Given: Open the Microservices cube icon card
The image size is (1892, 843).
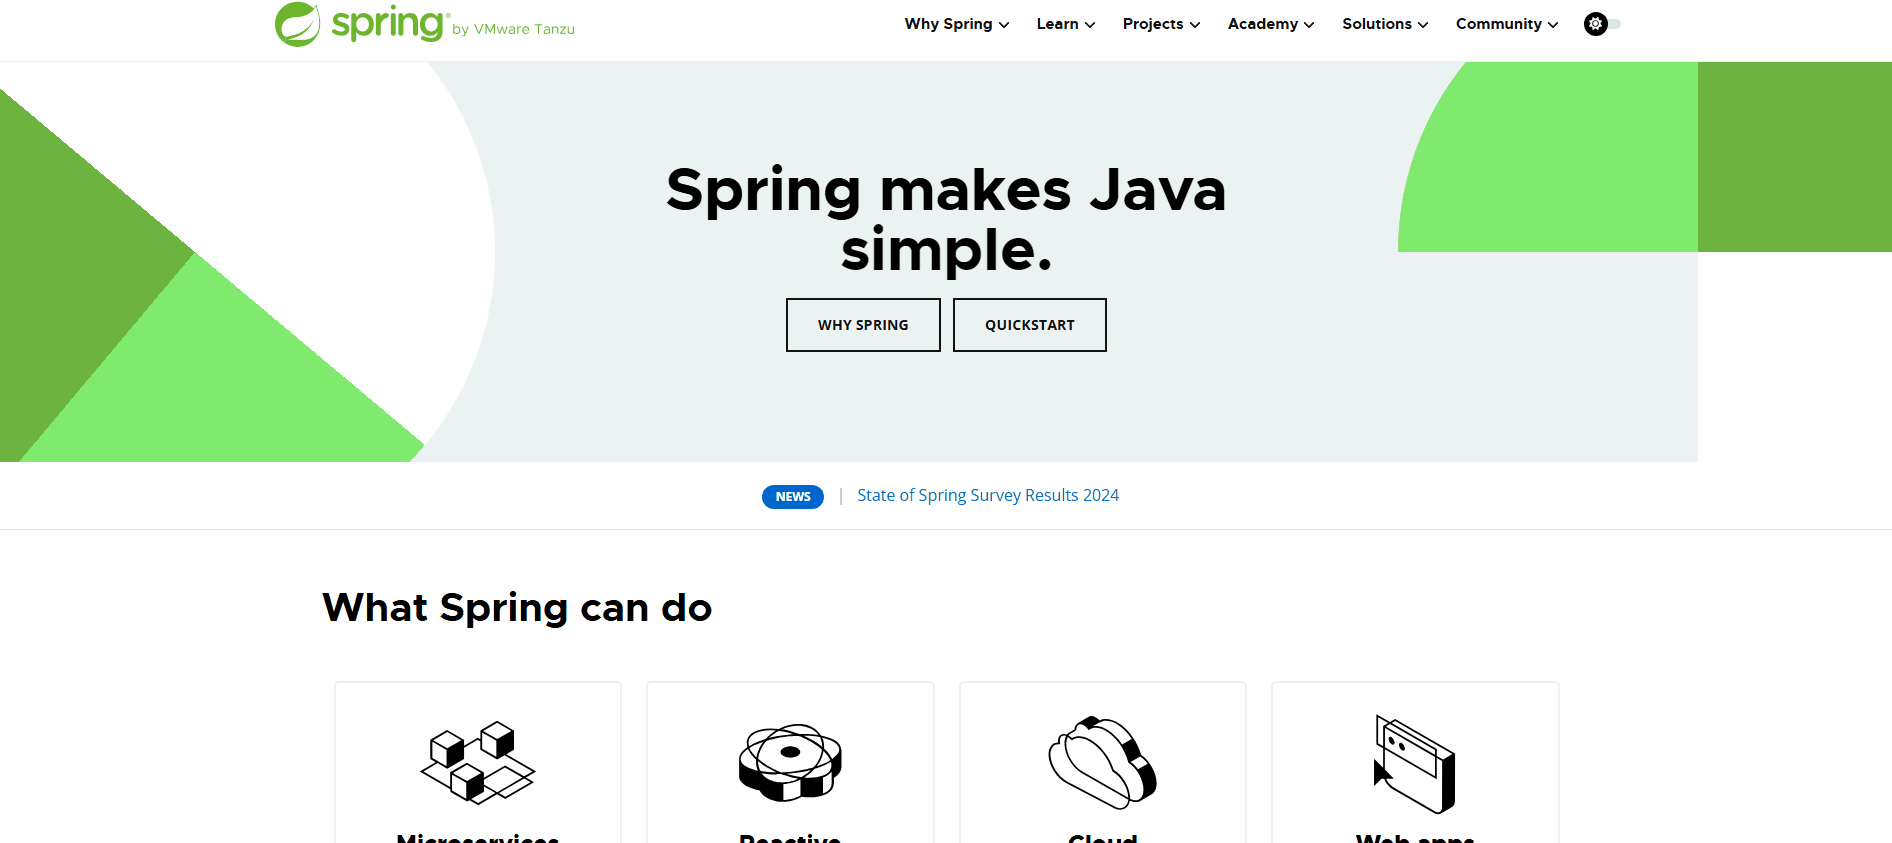Looking at the screenshot, I should (478, 763).
